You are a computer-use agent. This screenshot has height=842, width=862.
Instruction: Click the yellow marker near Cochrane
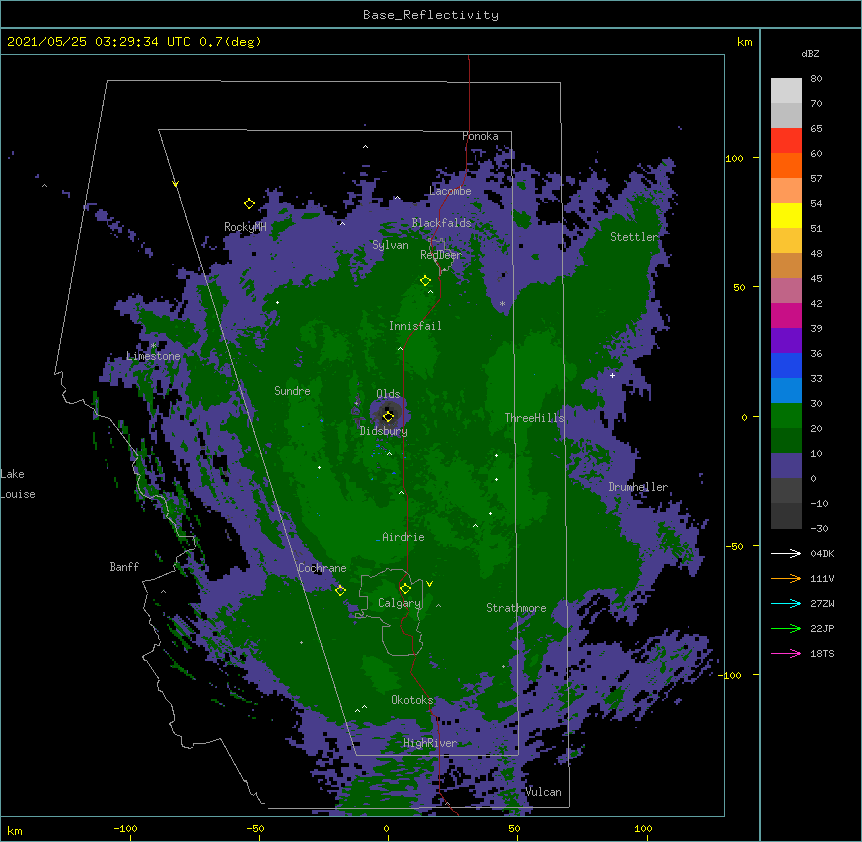click(340, 590)
